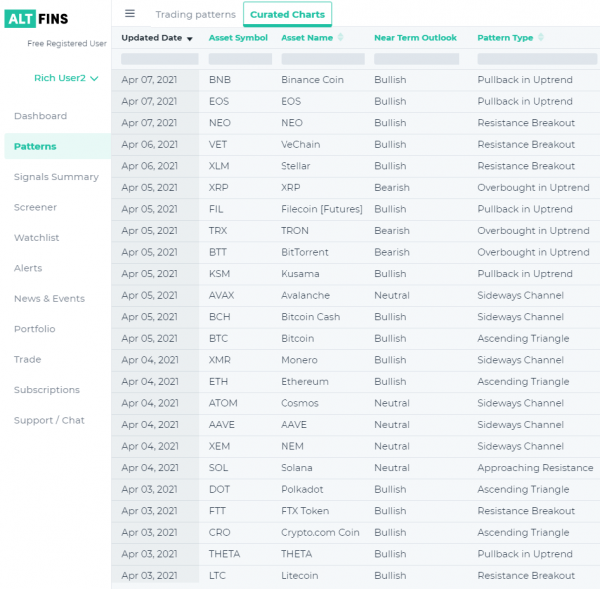Go to the Screener section
This screenshot has height=589, width=600.
point(35,208)
